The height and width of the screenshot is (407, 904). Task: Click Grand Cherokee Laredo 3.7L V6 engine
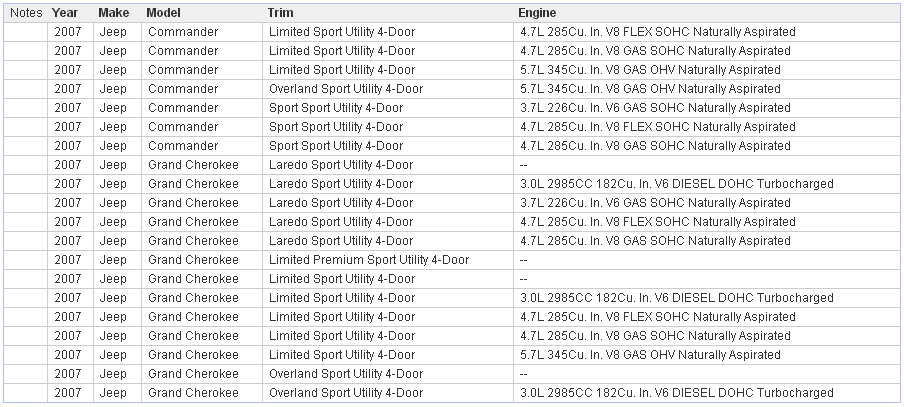pyautogui.click(x=655, y=203)
